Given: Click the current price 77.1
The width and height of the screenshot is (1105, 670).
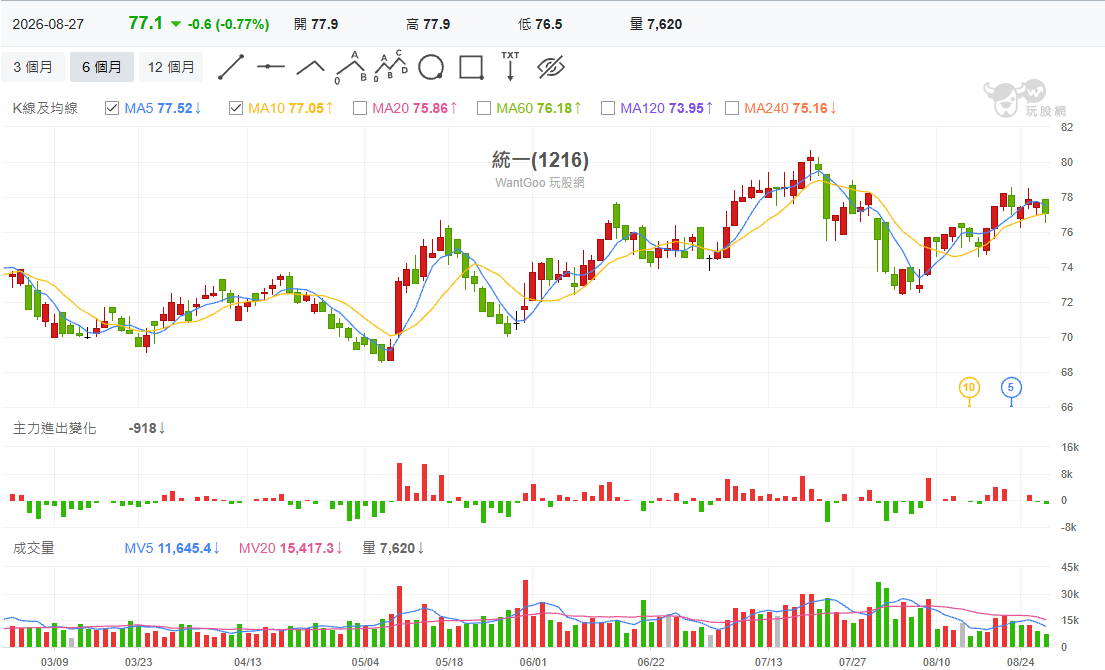Looking at the screenshot, I should click(x=145, y=23).
